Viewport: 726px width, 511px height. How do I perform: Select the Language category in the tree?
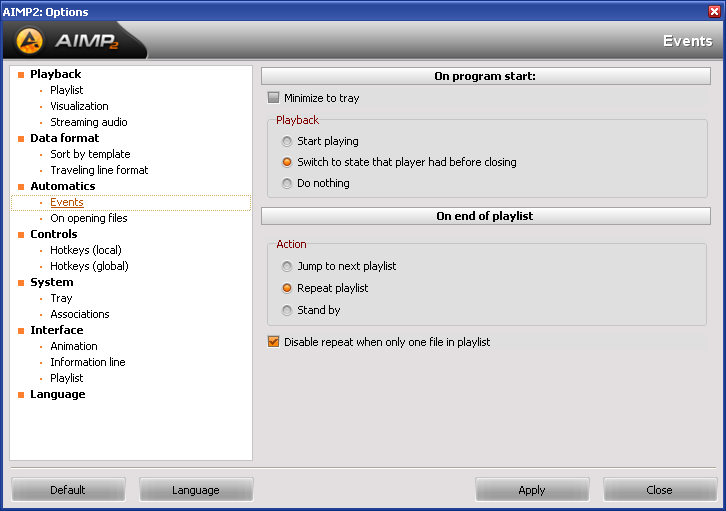[57, 394]
